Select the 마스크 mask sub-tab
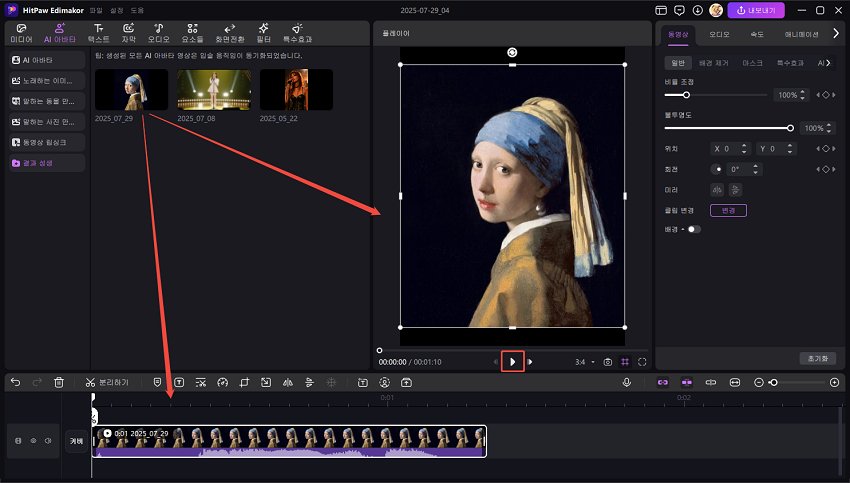 (752, 63)
